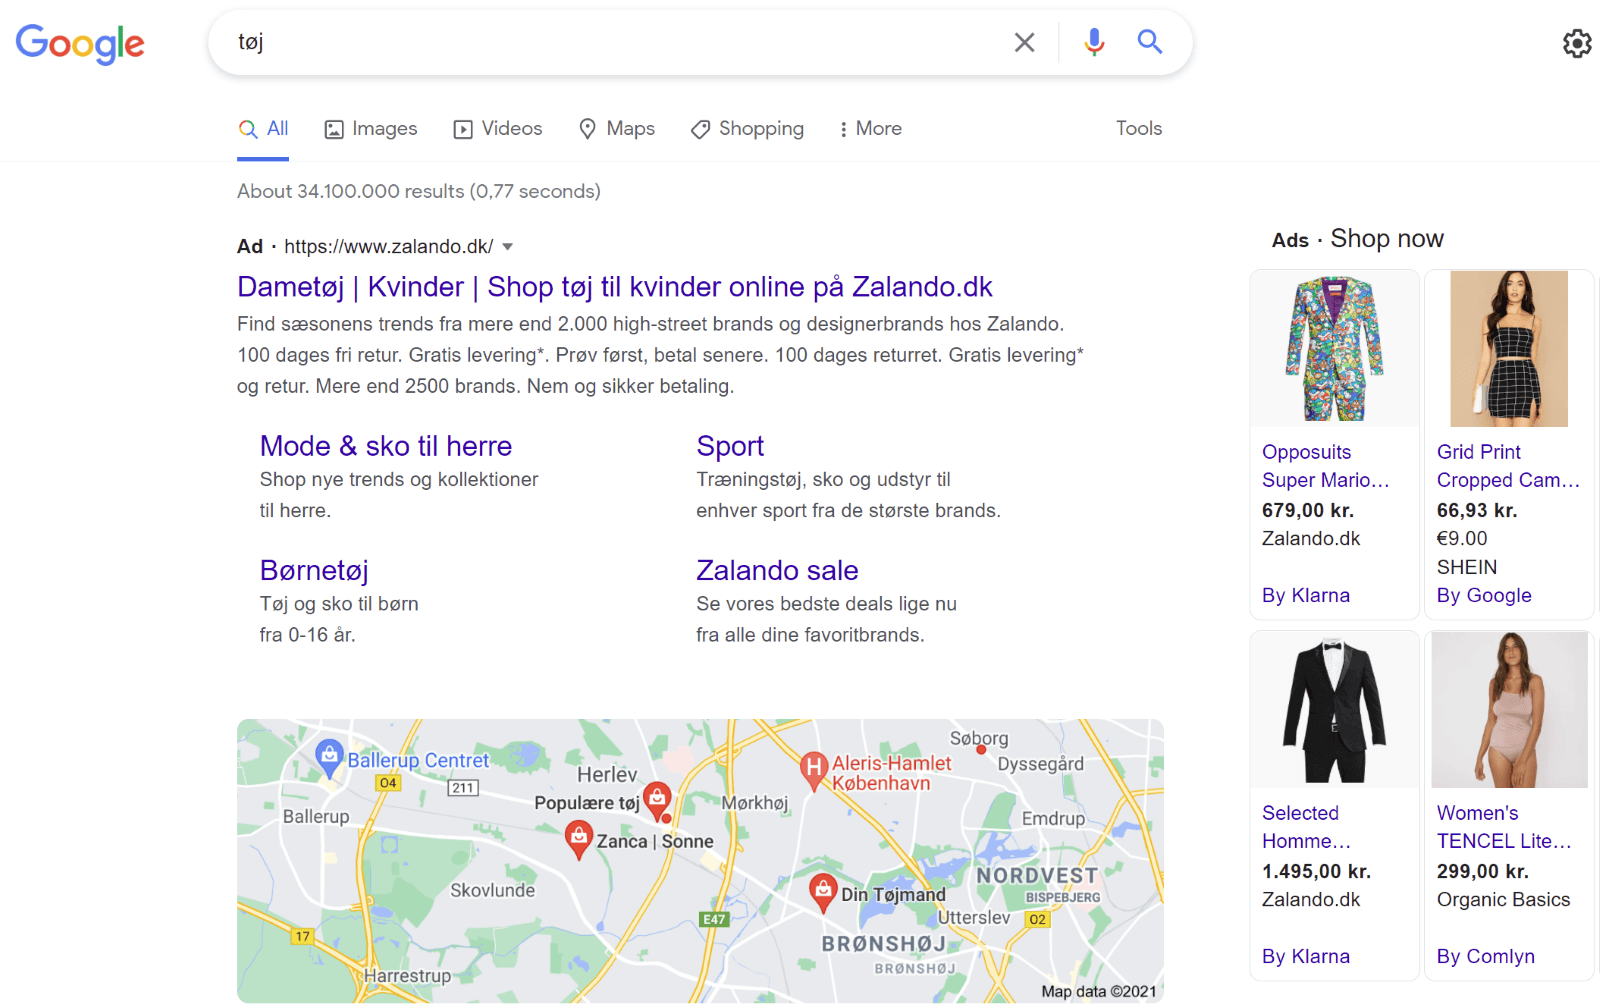Select the All results tab

pos(263,129)
